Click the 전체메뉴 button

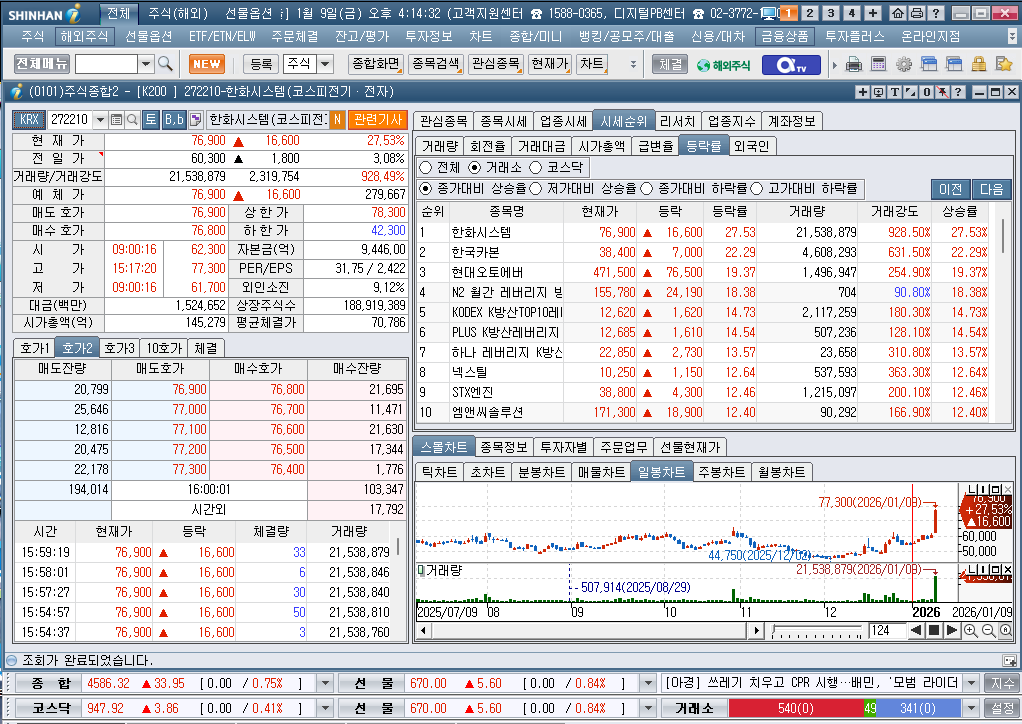click(42, 64)
